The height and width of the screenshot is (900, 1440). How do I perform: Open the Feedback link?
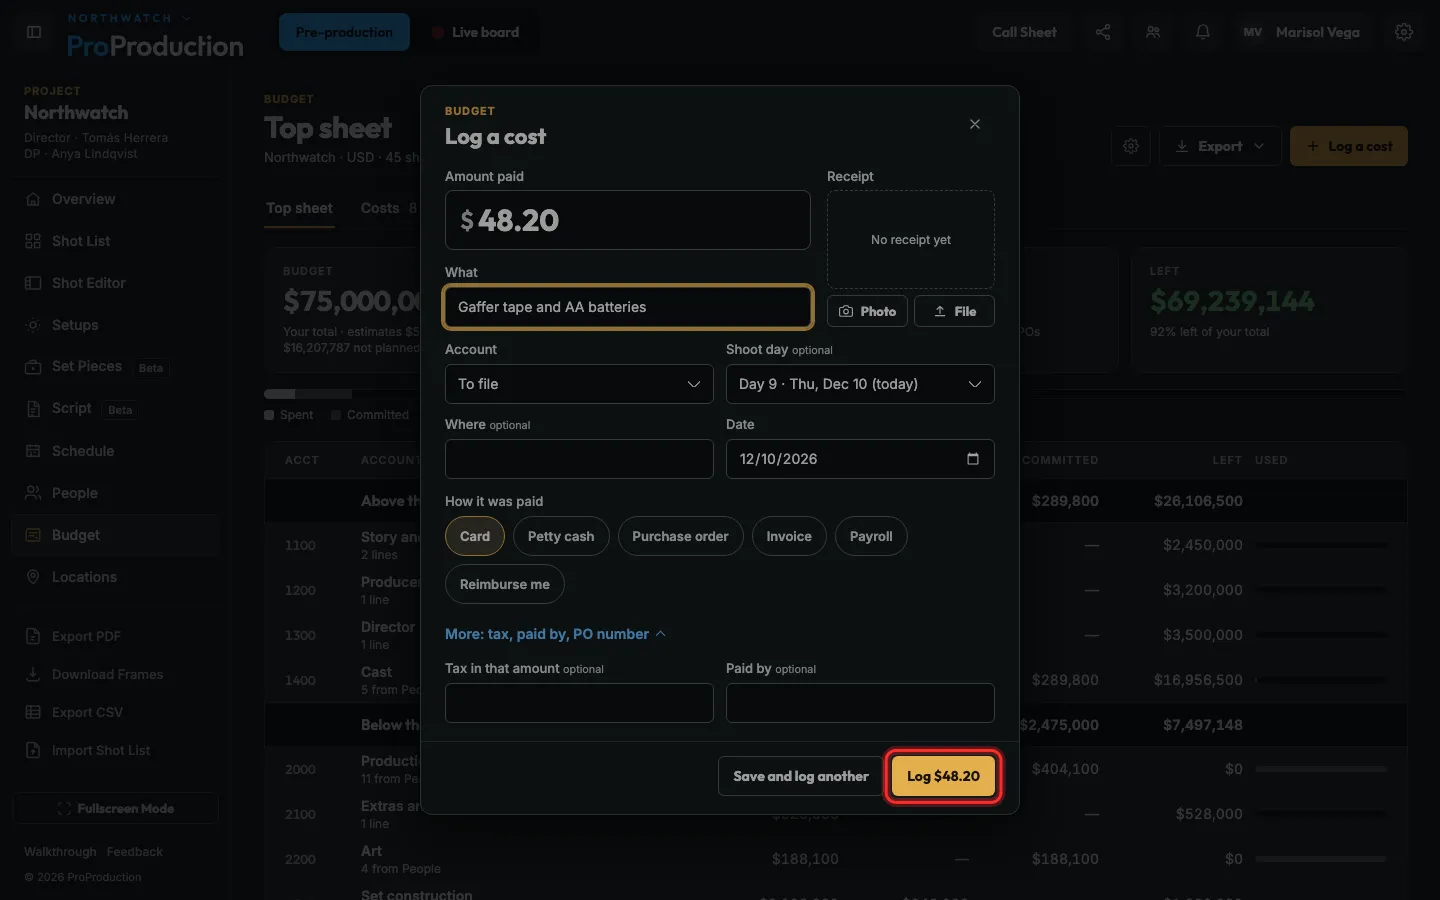pos(134,852)
